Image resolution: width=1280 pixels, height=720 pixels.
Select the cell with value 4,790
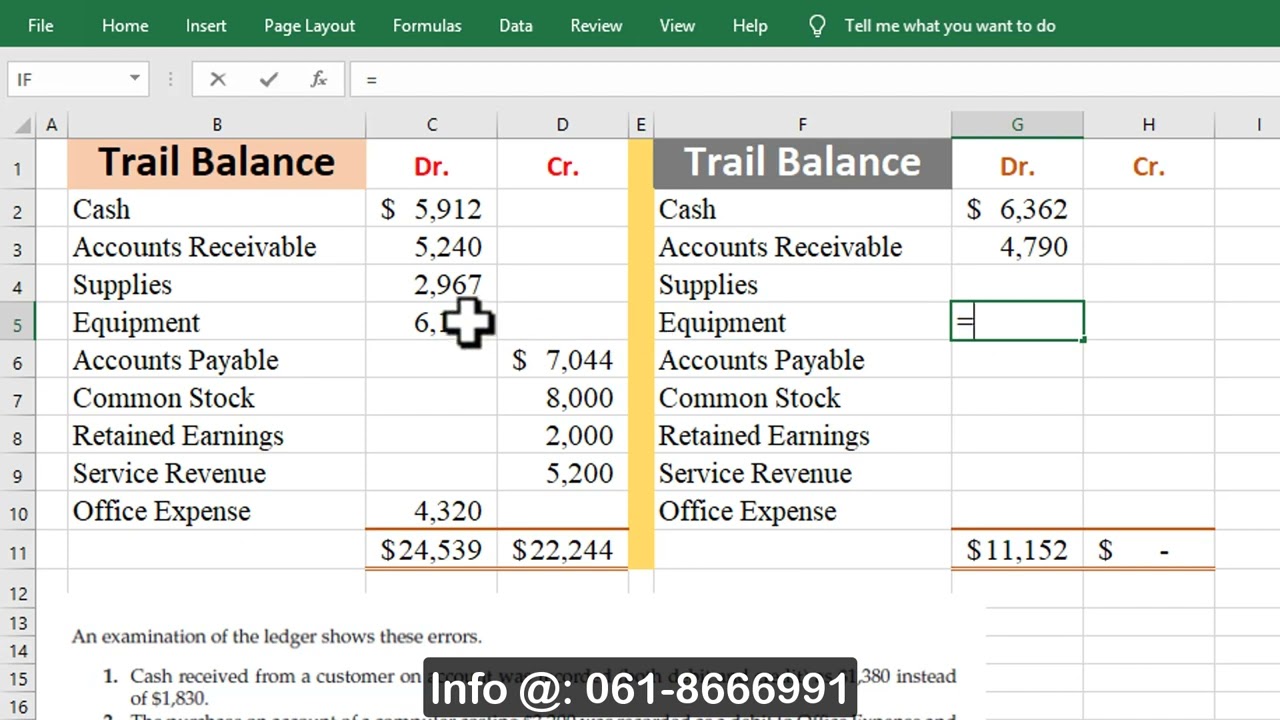pyautogui.click(x=1017, y=247)
